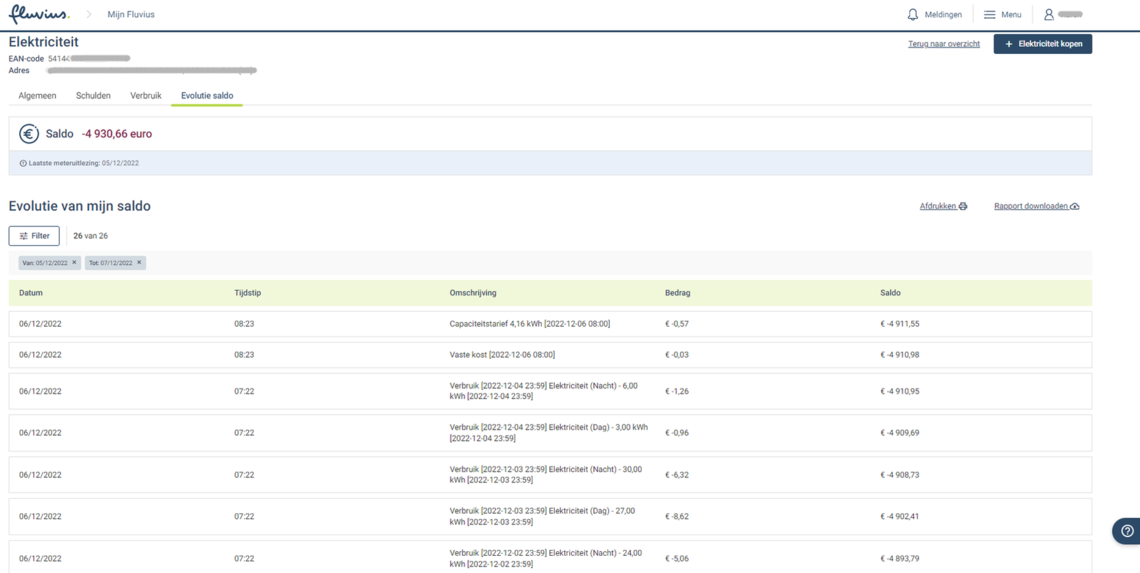Image resolution: width=1140 pixels, height=573 pixels.
Task: Select the Capaciteitstarief 4,16 kWh row description
Action: click(530, 324)
